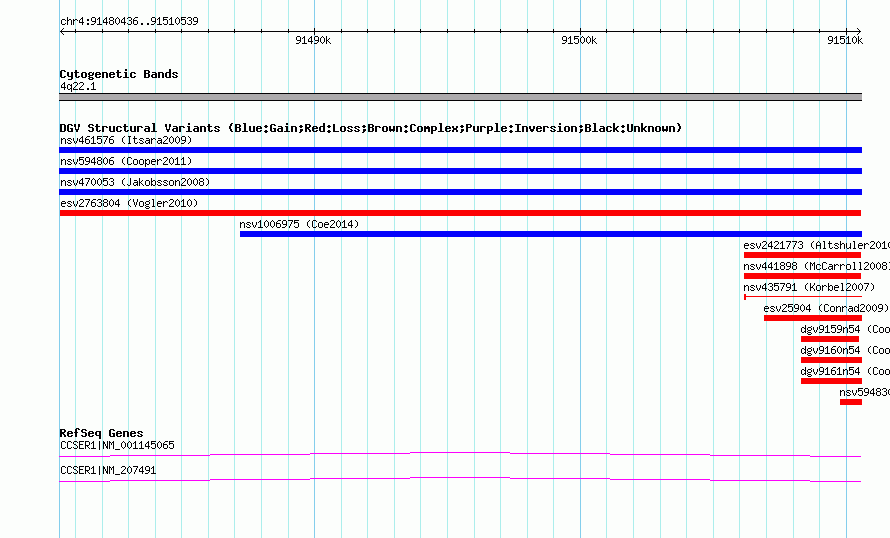Click the right arrow end of the ruler

point(858,32)
